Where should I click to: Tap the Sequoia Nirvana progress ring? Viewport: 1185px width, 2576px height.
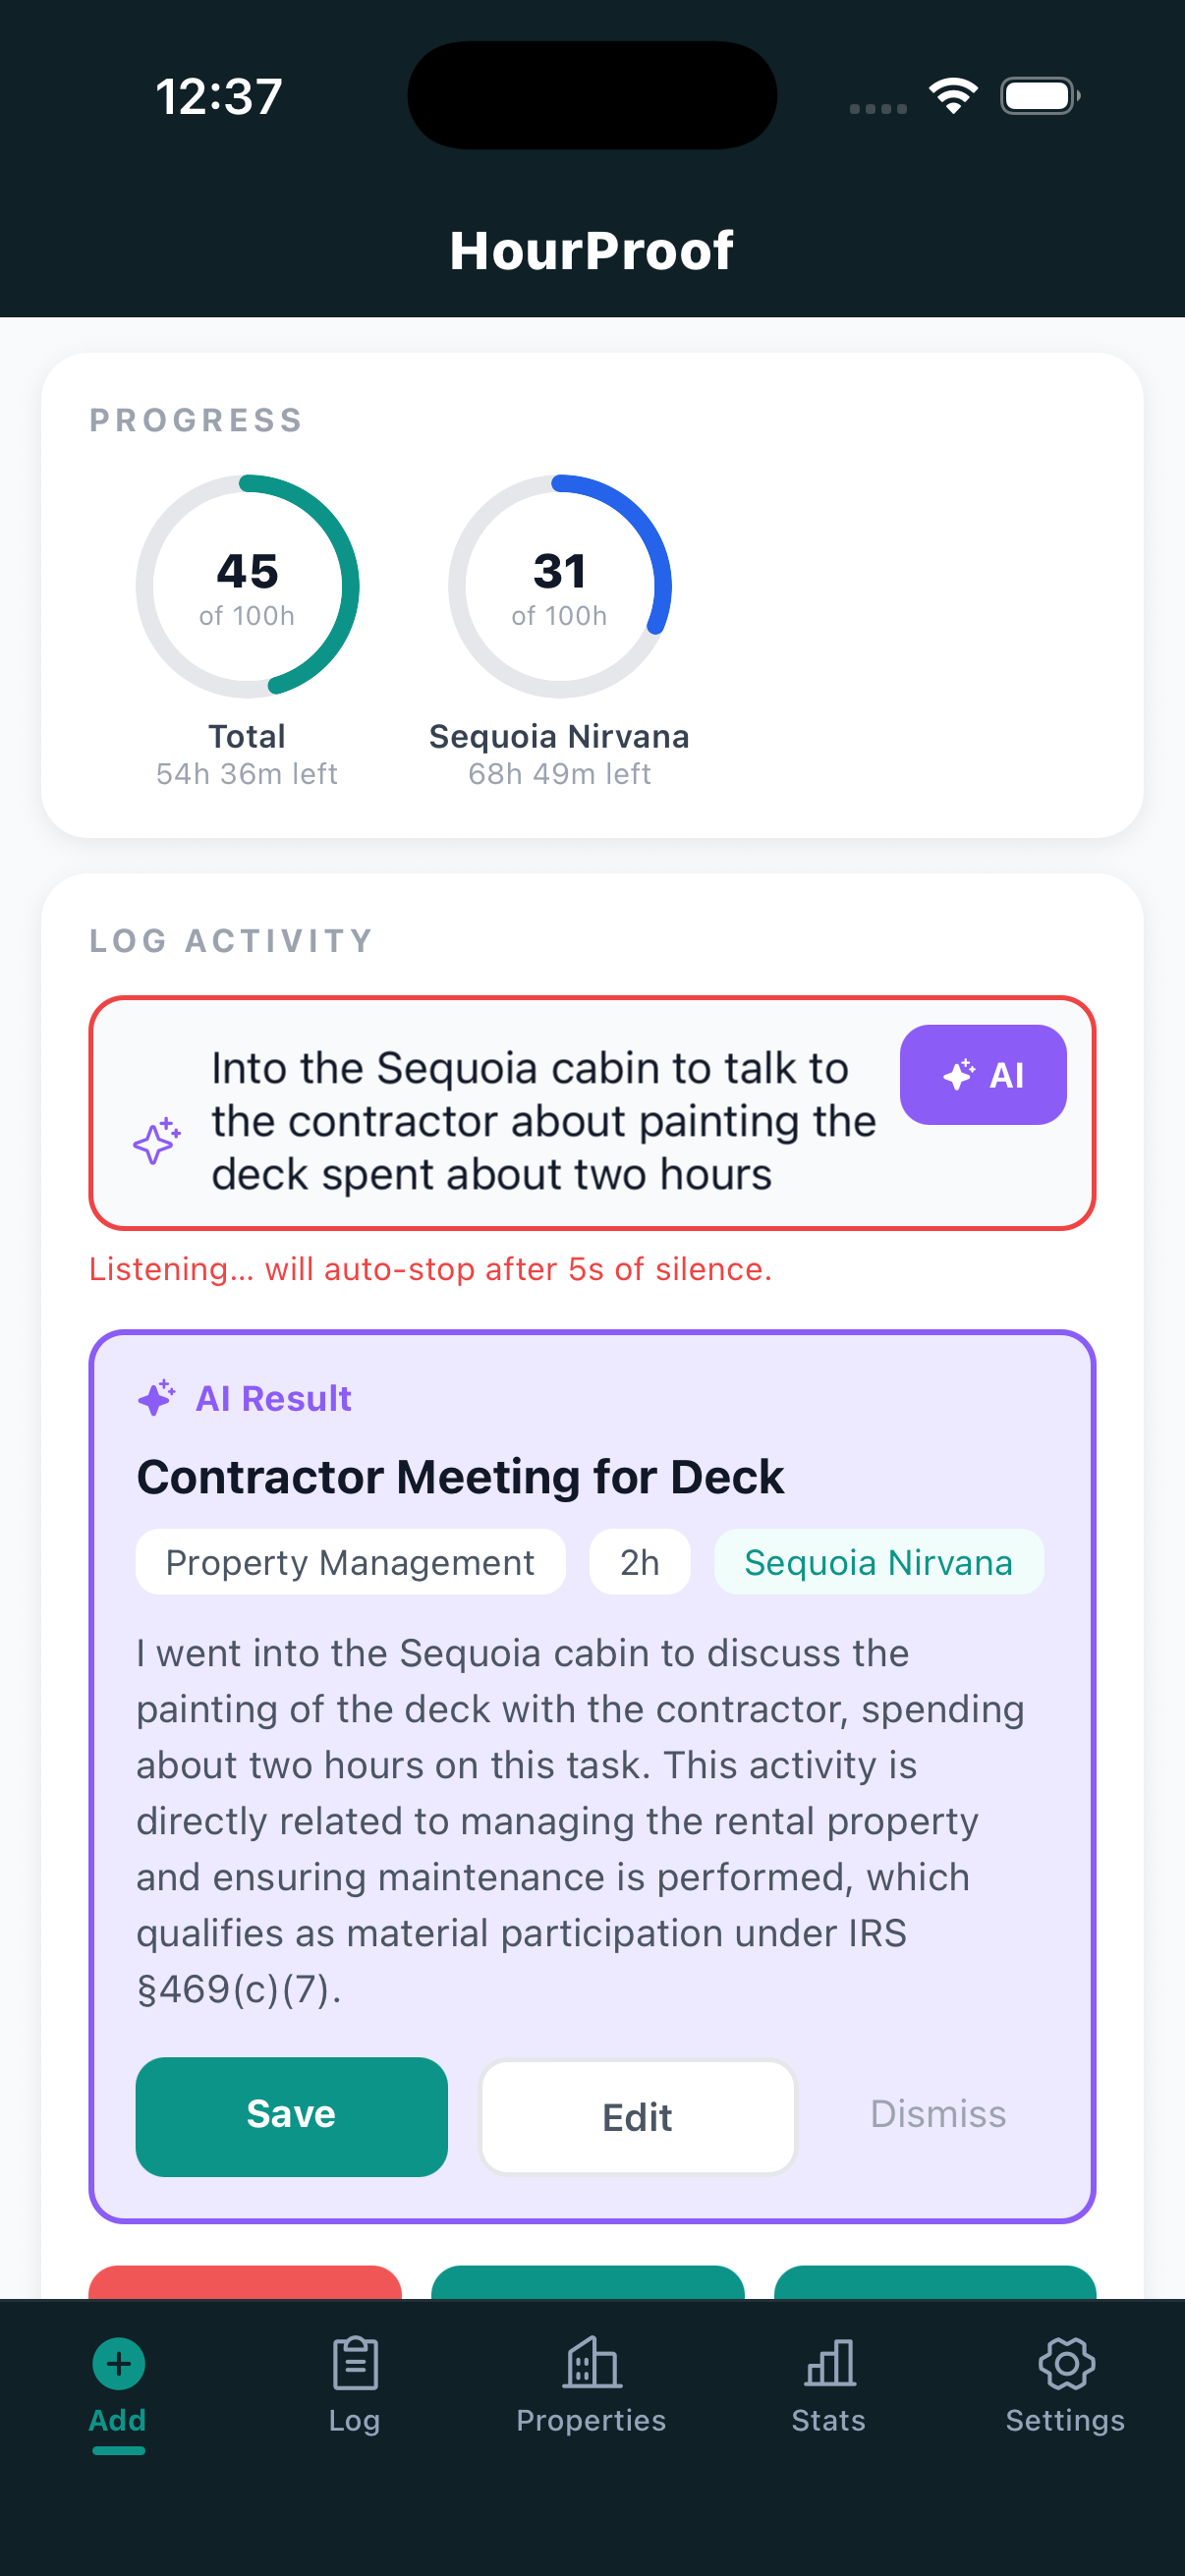click(x=559, y=587)
